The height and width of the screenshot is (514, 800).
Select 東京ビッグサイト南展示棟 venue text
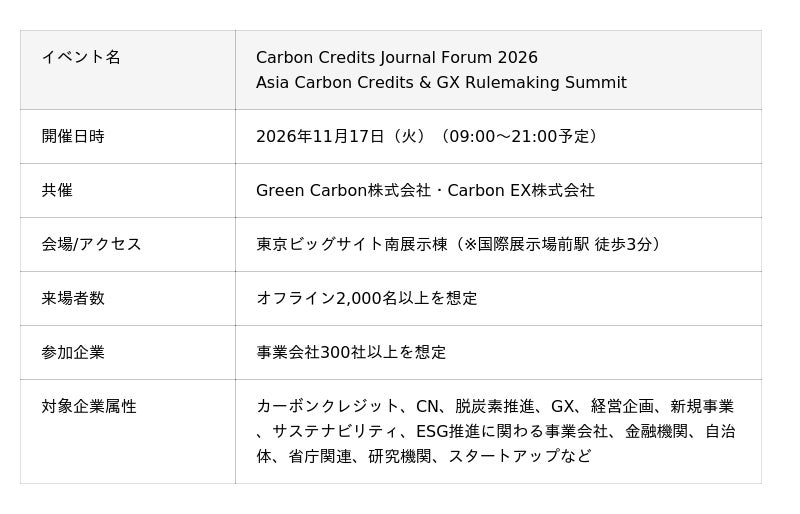(352, 244)
